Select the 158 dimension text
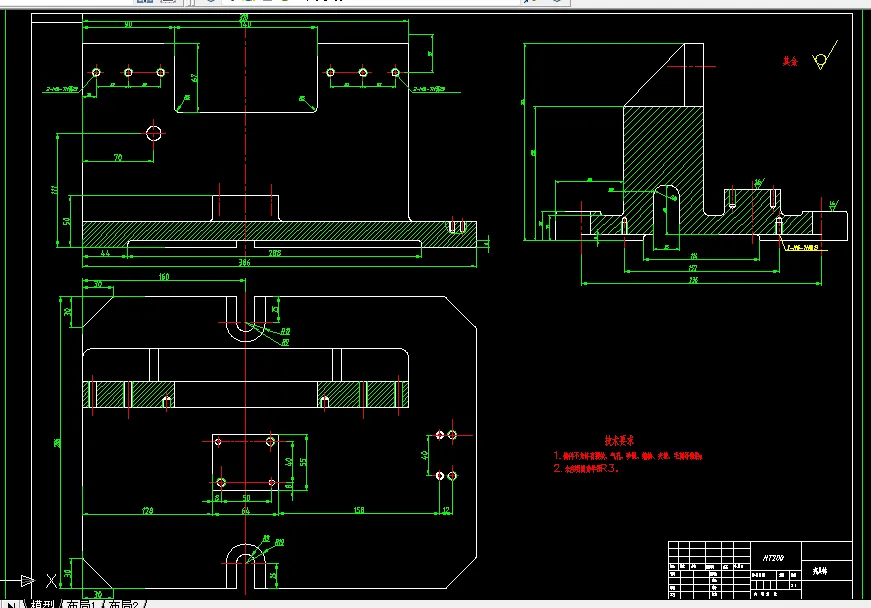Viewport: 871px width, 608px height. [359, 510]
